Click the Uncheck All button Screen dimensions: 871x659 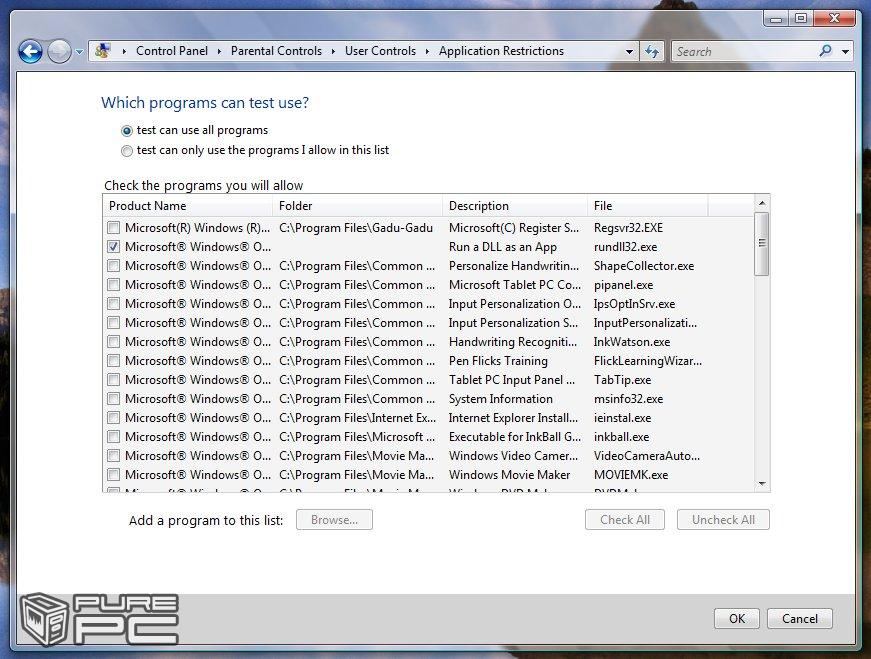[x=723, y=520]
